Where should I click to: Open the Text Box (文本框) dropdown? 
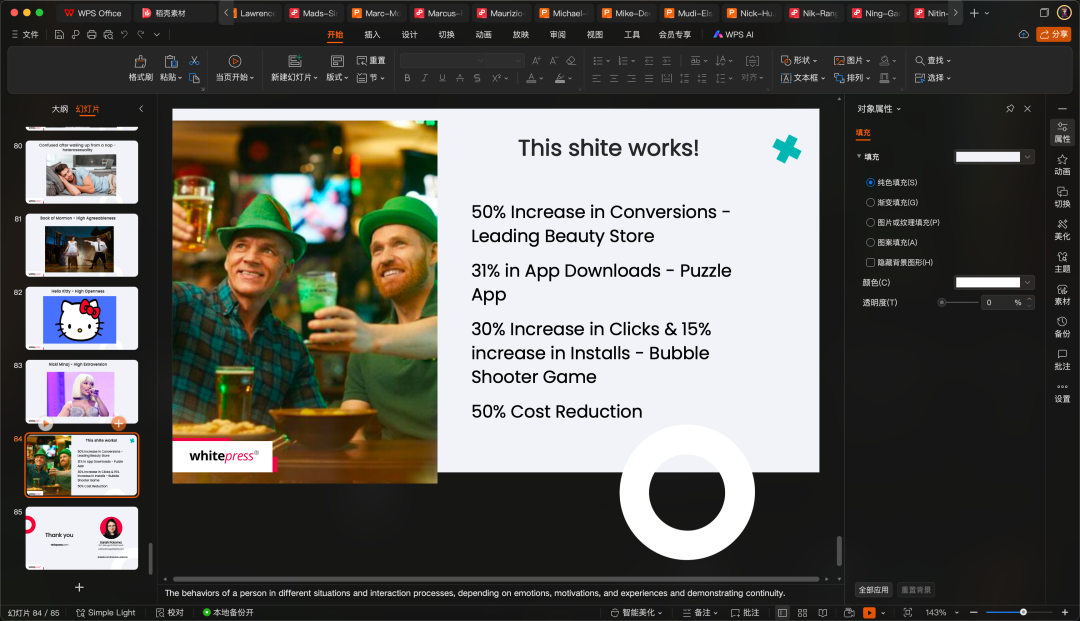tap(802, 78)
